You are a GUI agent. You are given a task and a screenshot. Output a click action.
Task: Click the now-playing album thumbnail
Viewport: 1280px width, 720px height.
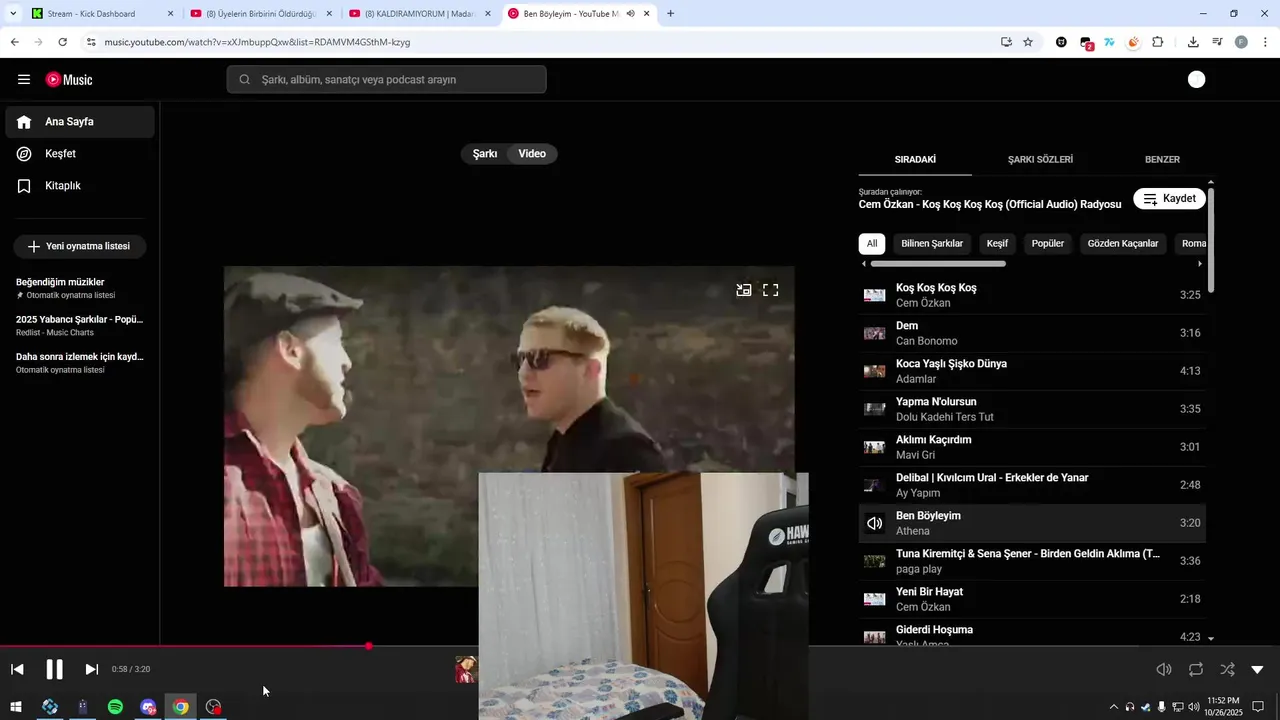click(x=466, y=669)
